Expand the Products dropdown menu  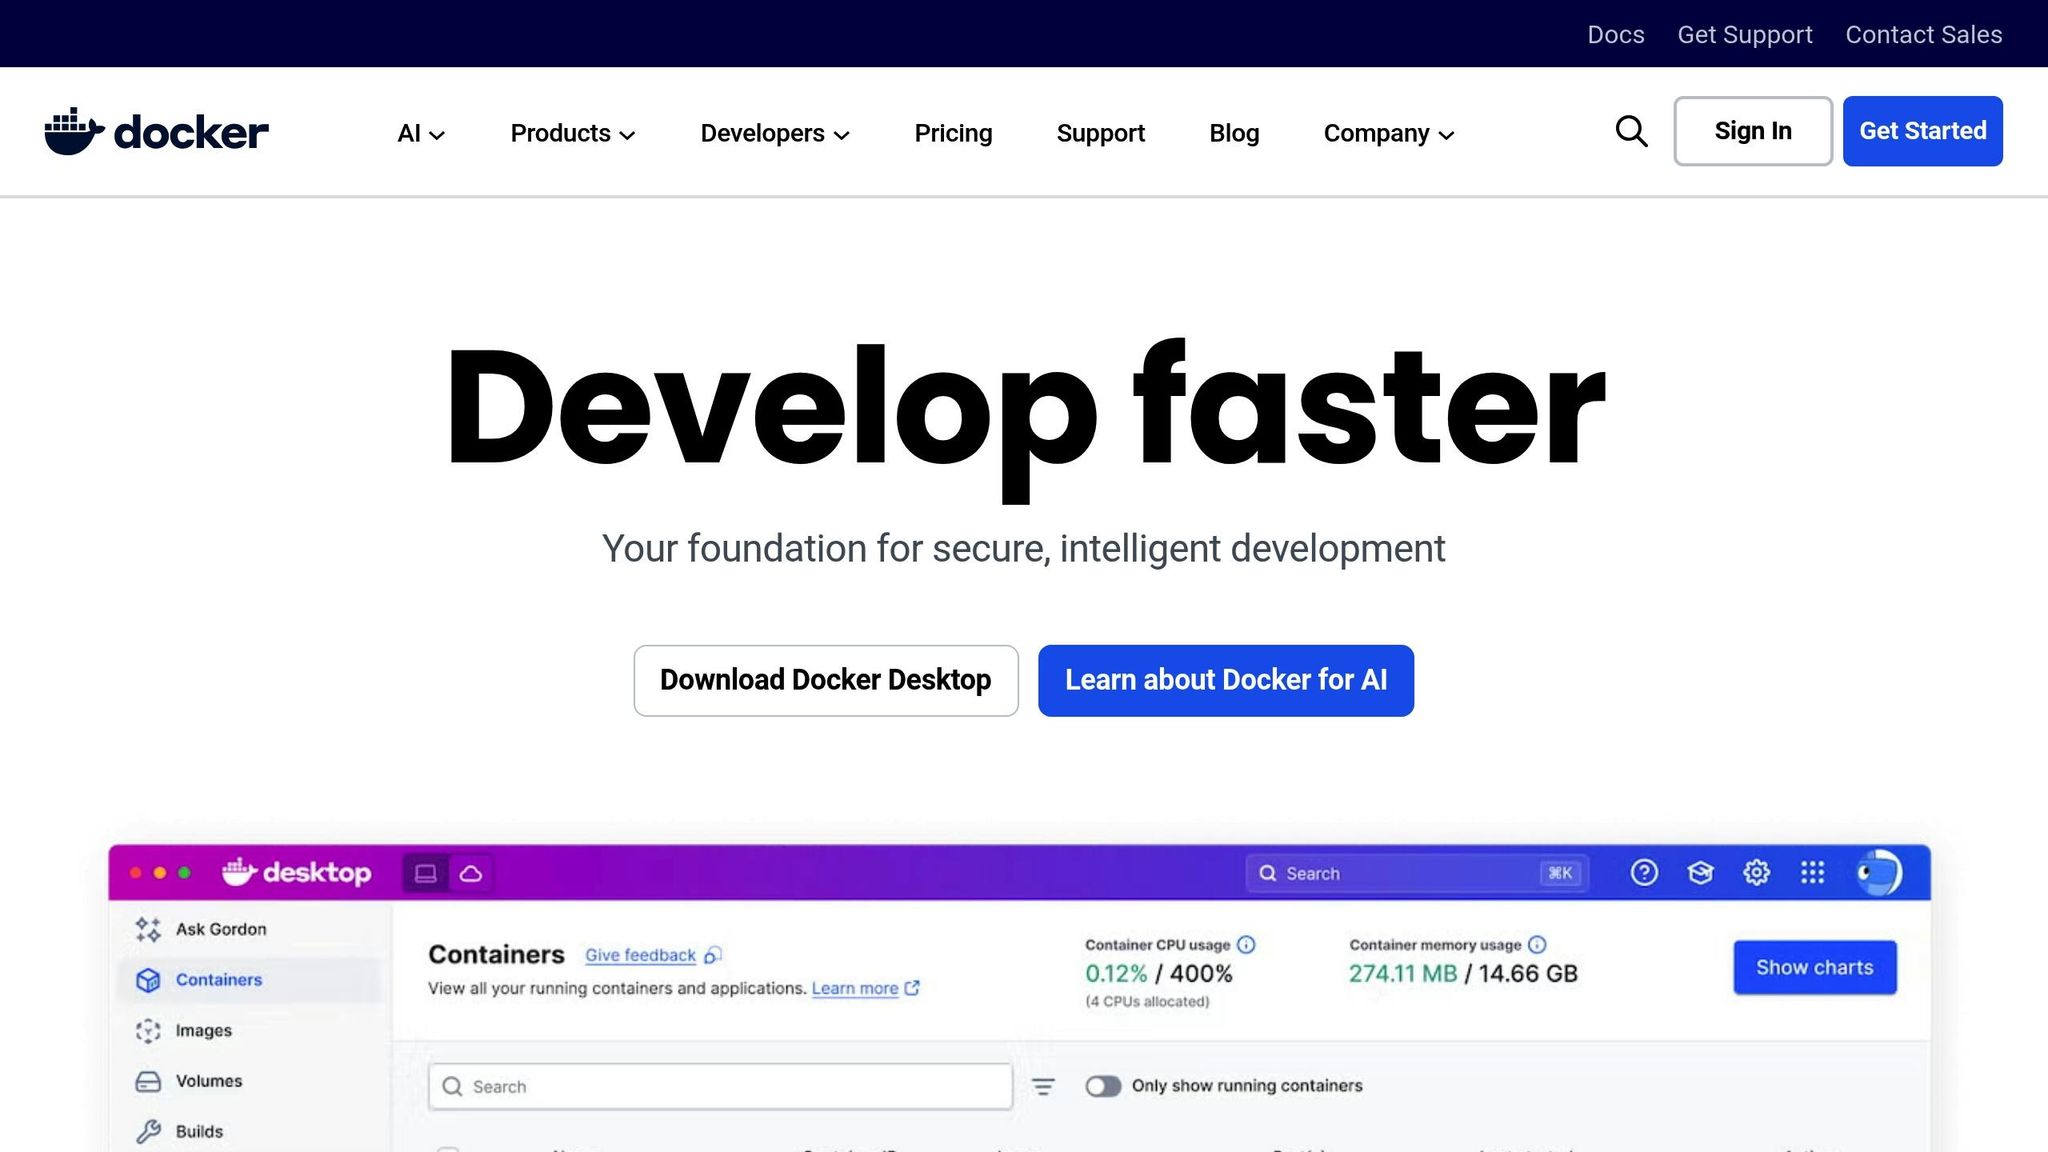[x=573, y=133]
